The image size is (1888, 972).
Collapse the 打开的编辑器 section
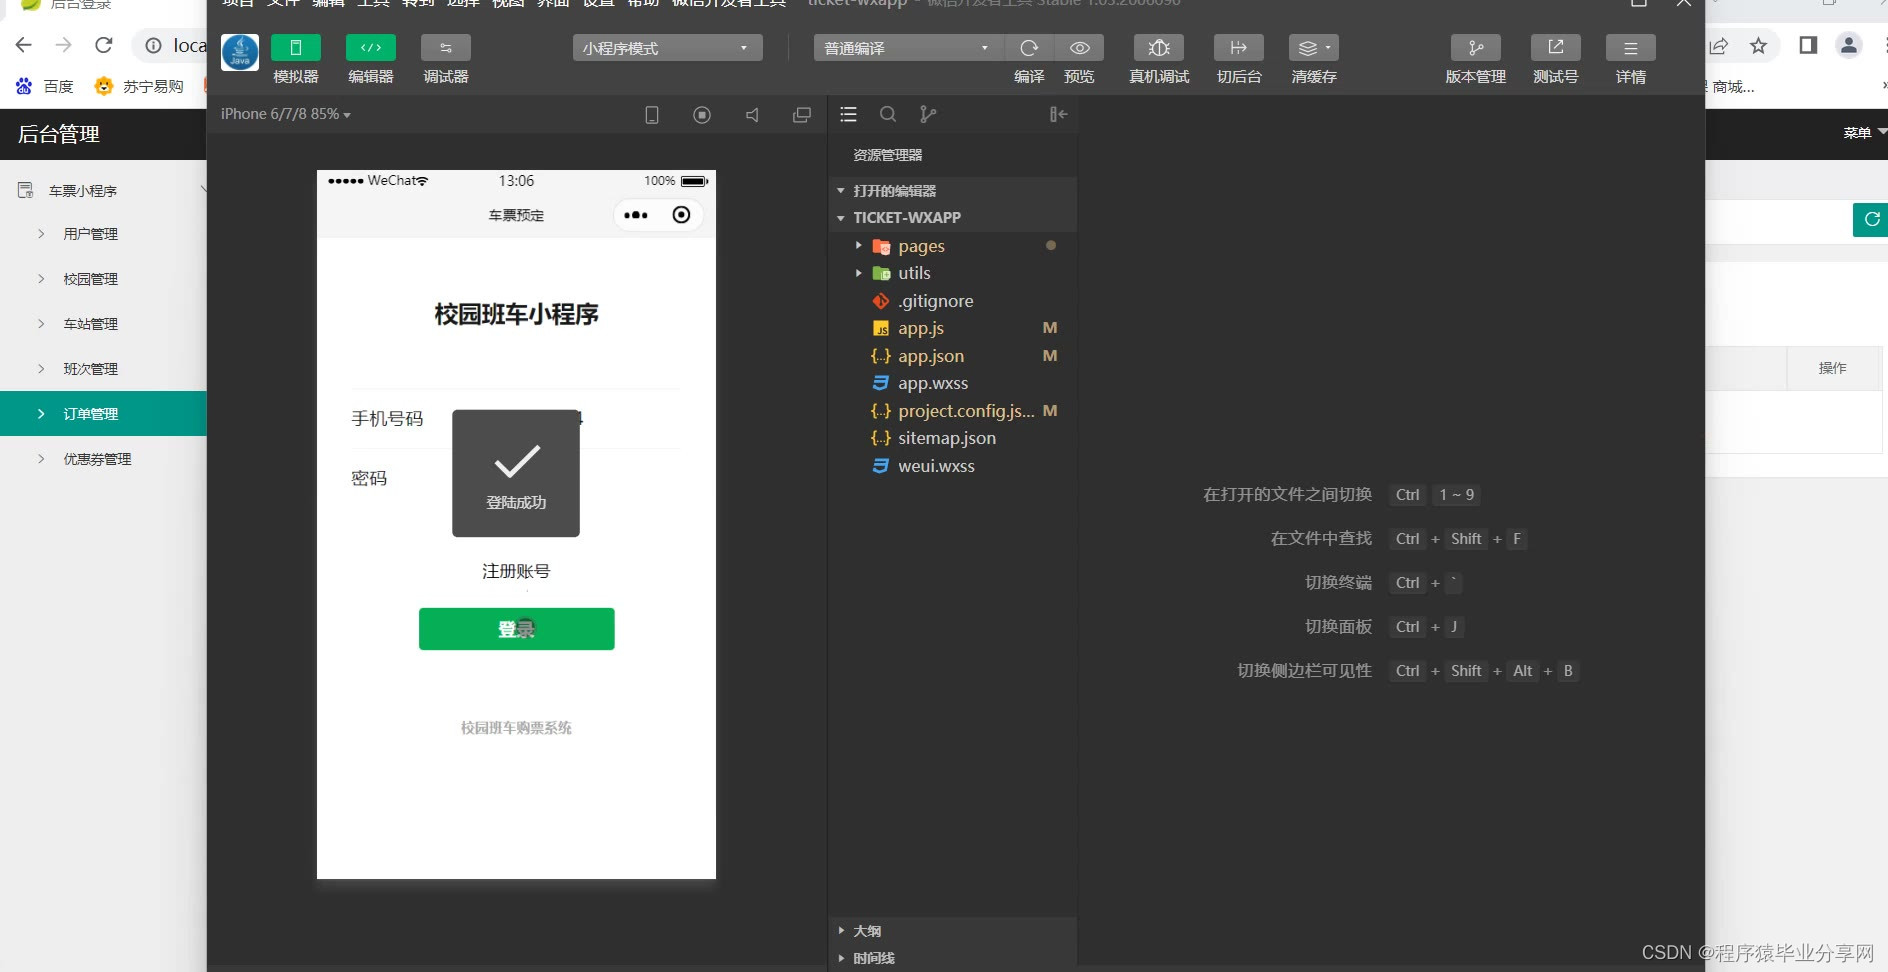pyautogui.click(x=953, y=191)
